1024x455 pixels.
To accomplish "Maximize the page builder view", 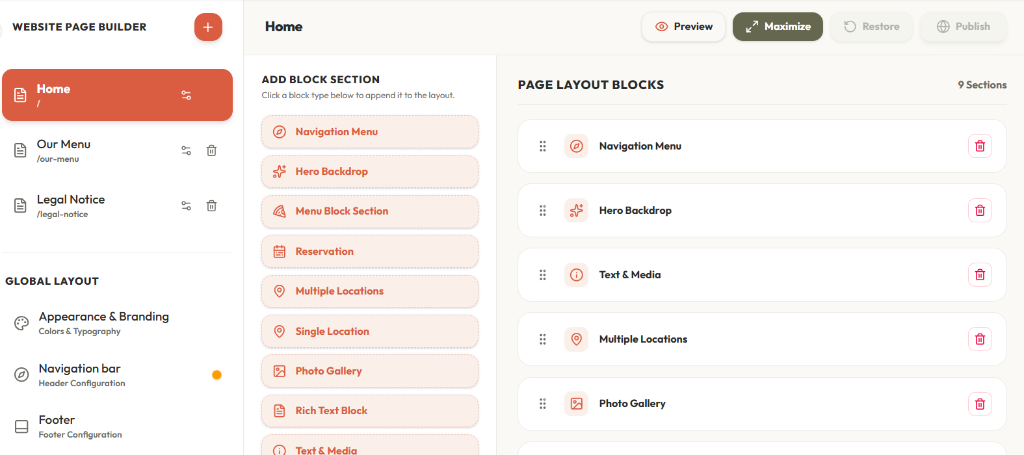I will point(778,27).
